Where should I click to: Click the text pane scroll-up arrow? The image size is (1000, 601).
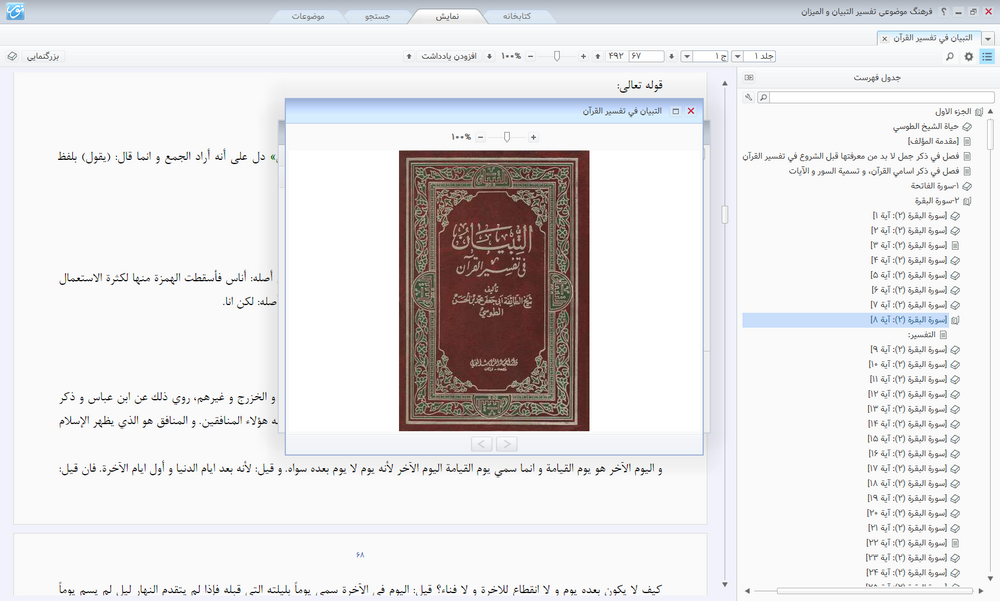(724, 84)
